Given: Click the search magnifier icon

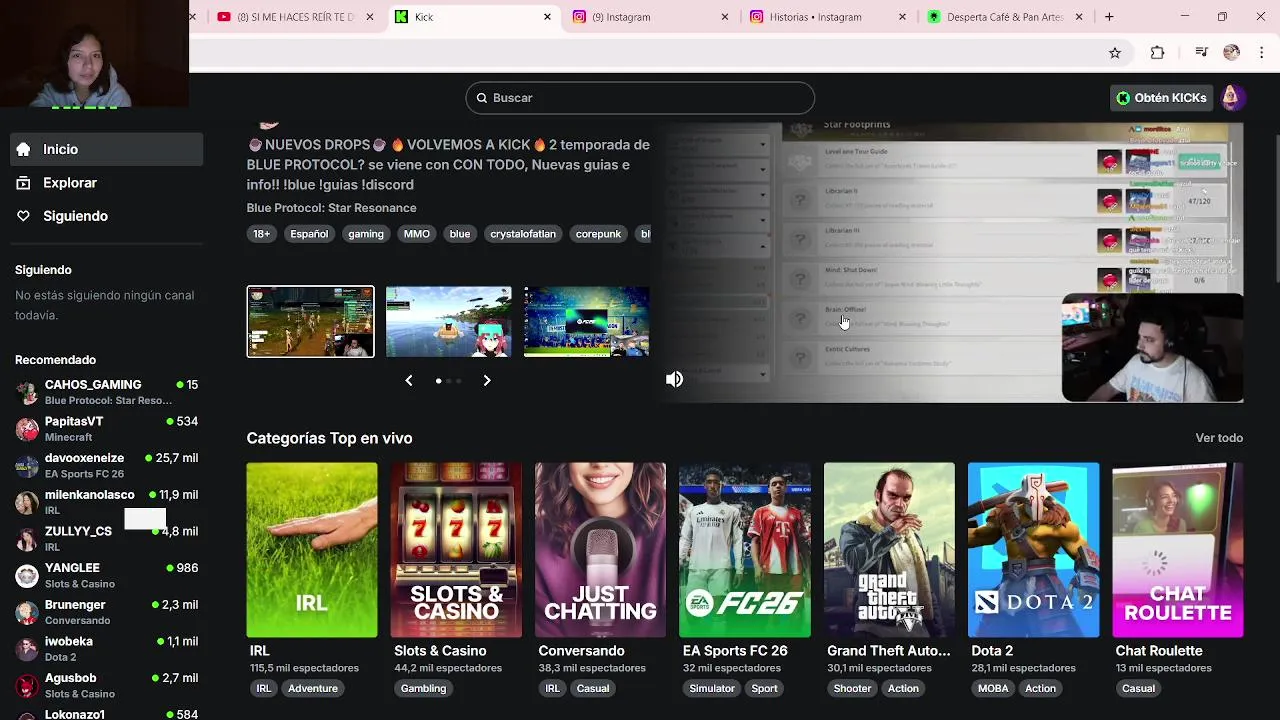Looking at the screenshot, I should (x=482, y=98).
